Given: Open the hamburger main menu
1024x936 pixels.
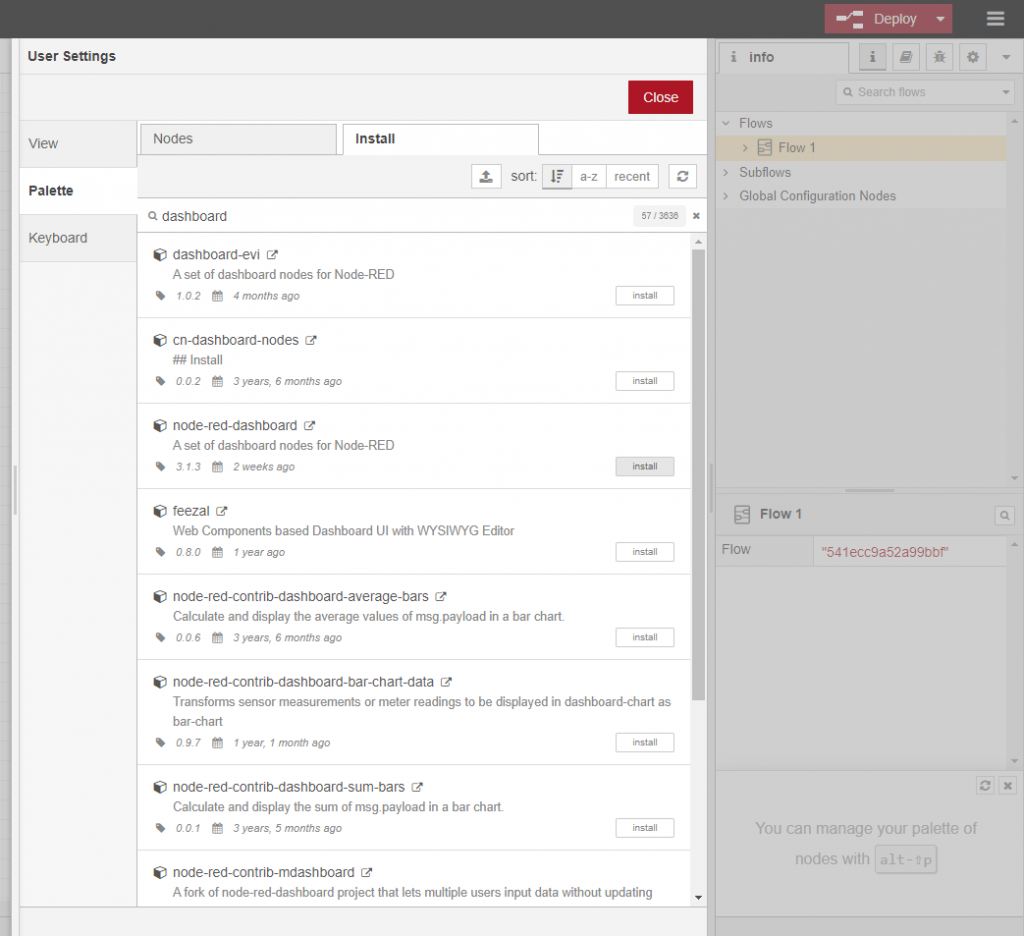Looking at the screenshot, I should coord(995,19).
